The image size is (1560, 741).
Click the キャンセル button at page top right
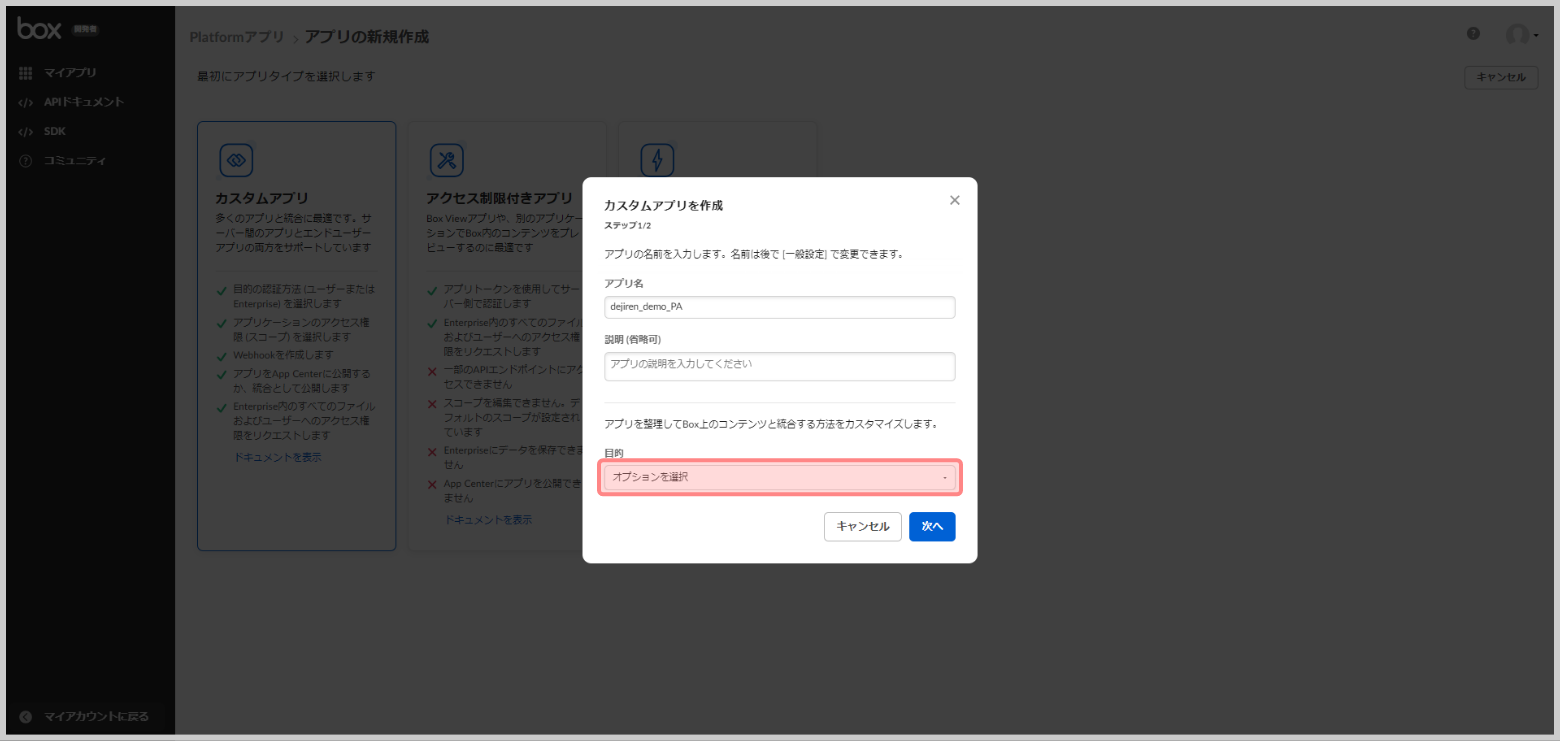coord(1501,77)
